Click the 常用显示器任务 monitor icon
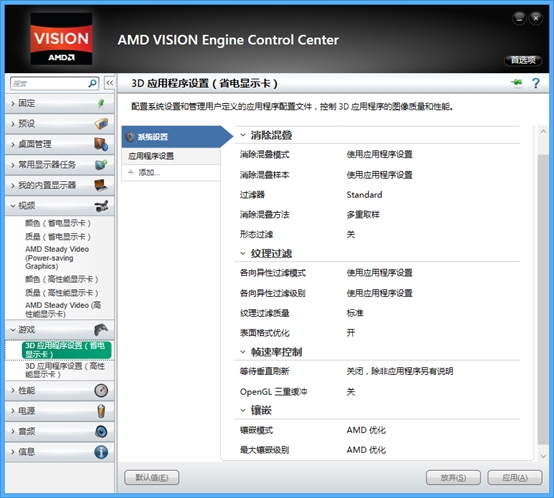The height and width of the screenshot is (498, 554). 101,165
